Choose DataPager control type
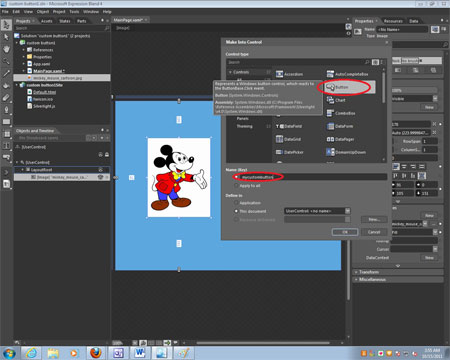Viewport: 450px width, 360px height. [340, 139]
